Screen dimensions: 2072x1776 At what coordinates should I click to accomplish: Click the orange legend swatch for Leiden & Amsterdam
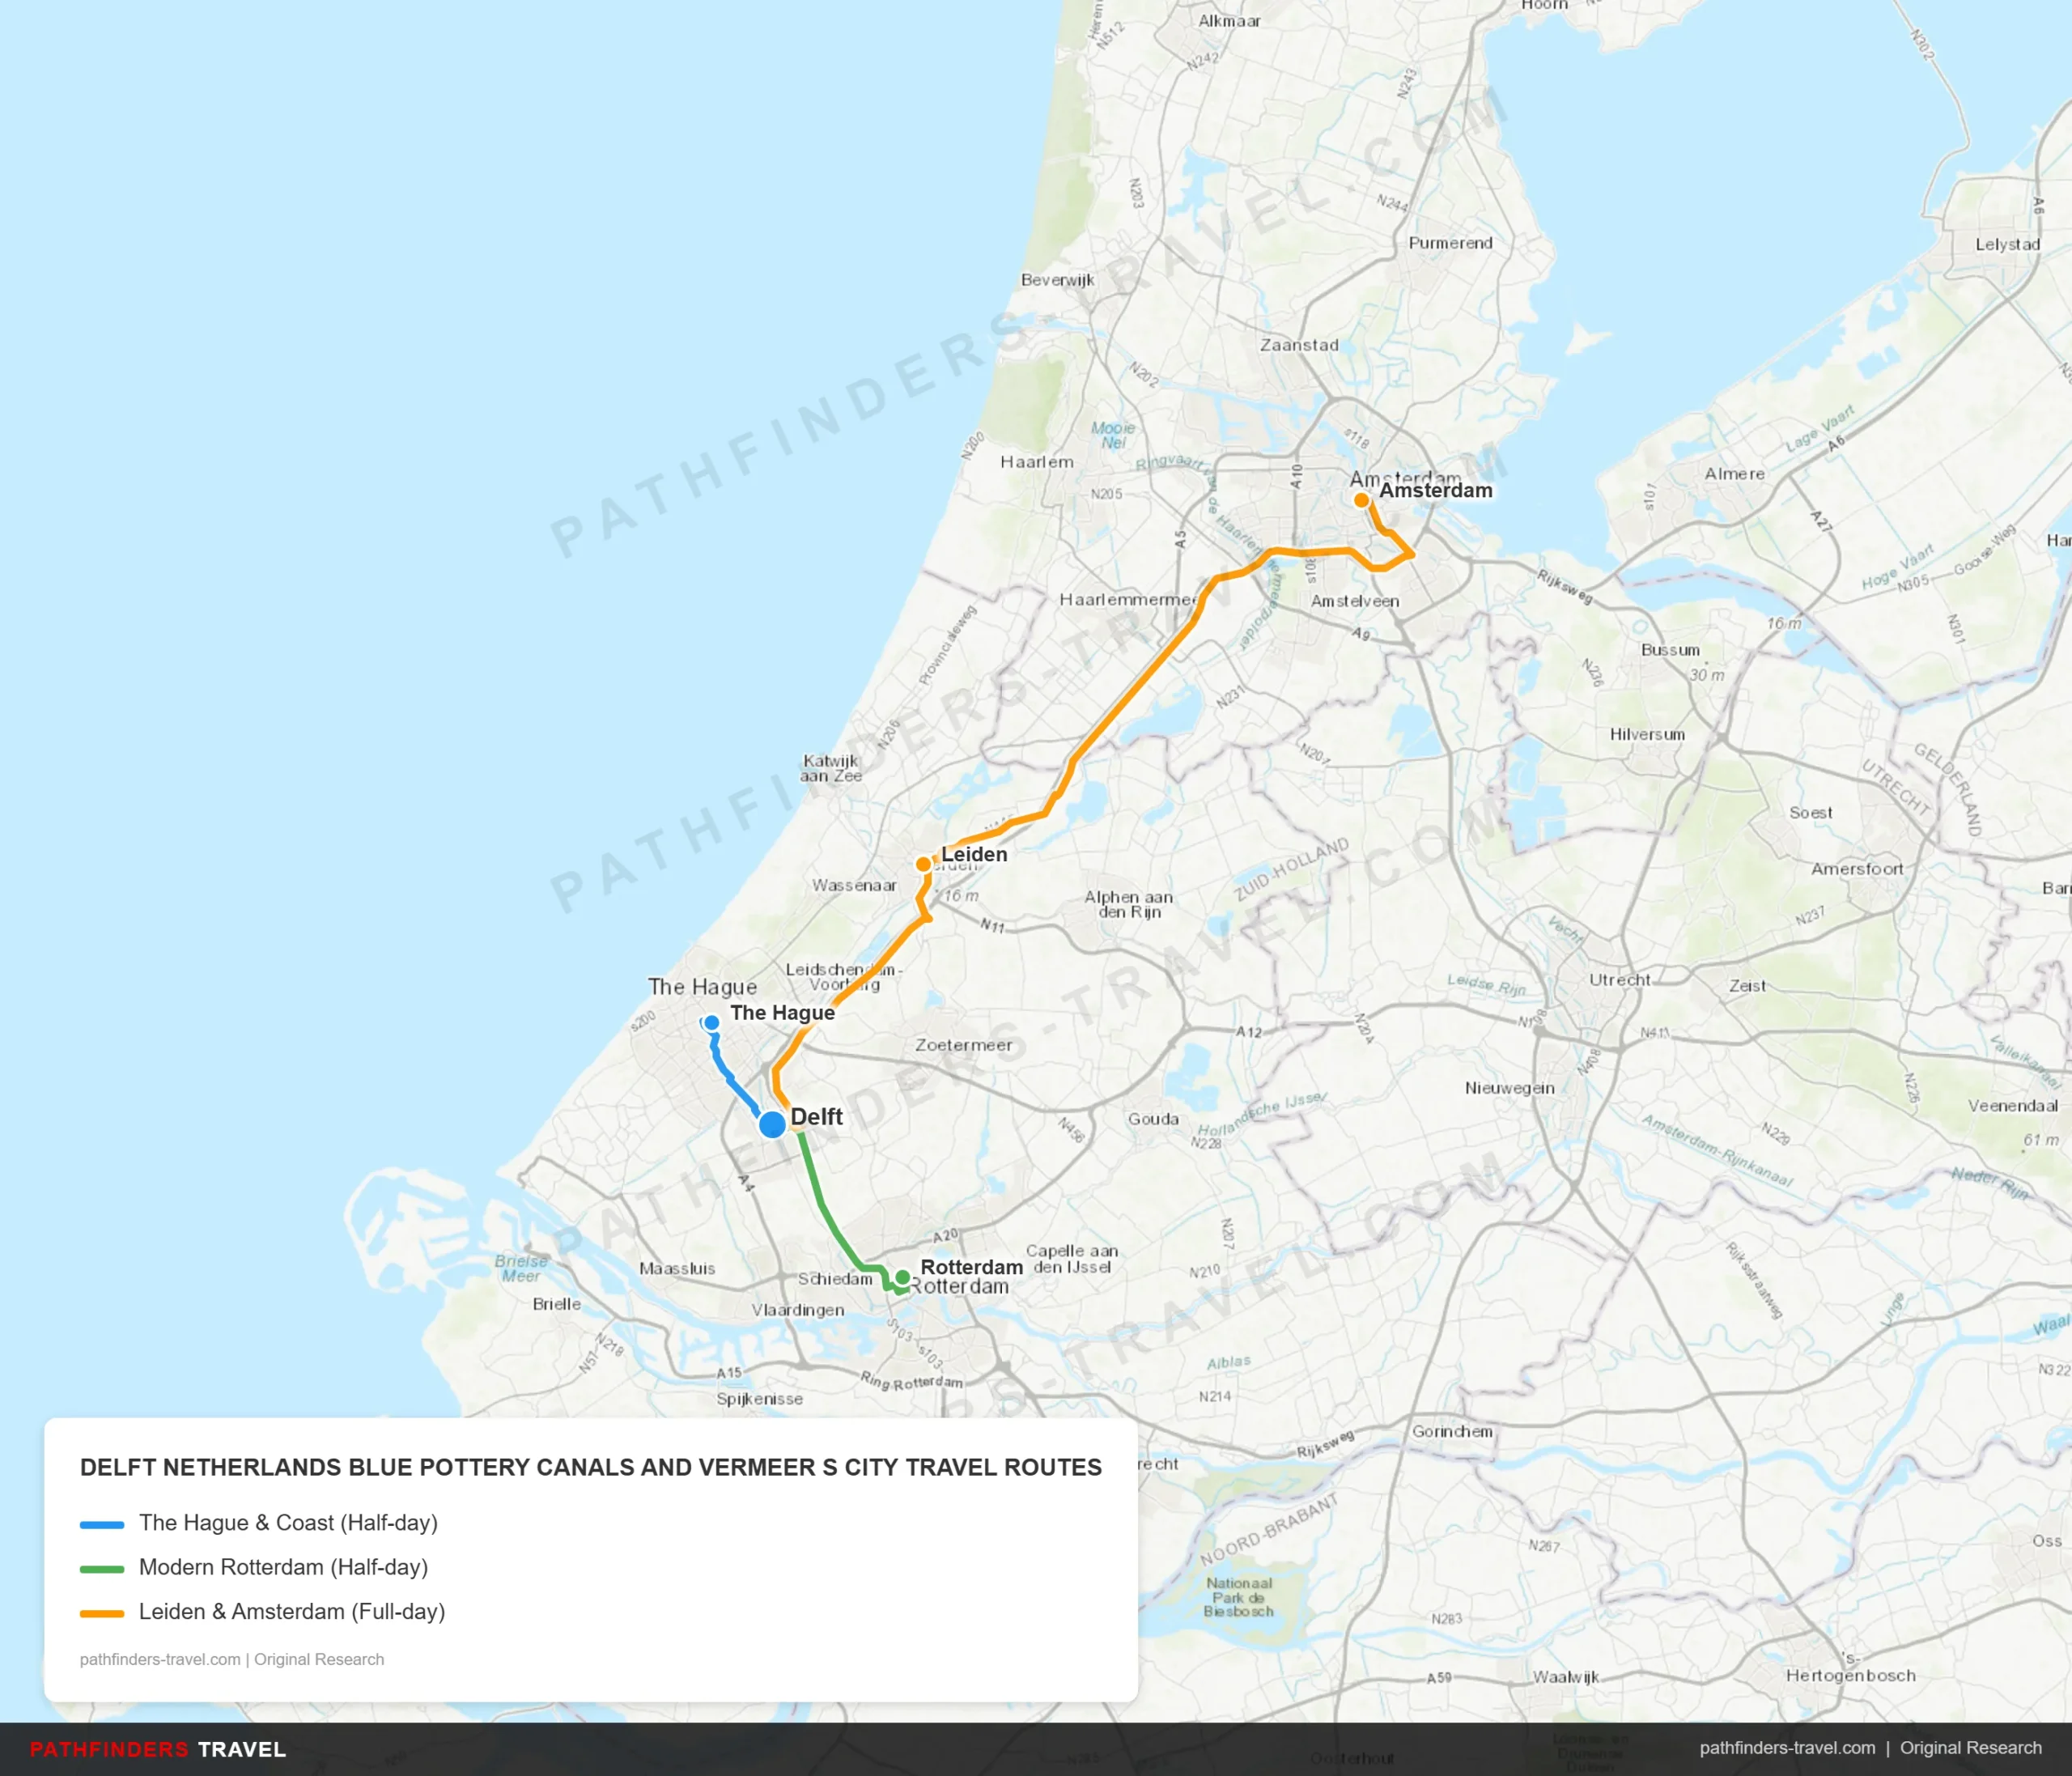pos(102,1613)
